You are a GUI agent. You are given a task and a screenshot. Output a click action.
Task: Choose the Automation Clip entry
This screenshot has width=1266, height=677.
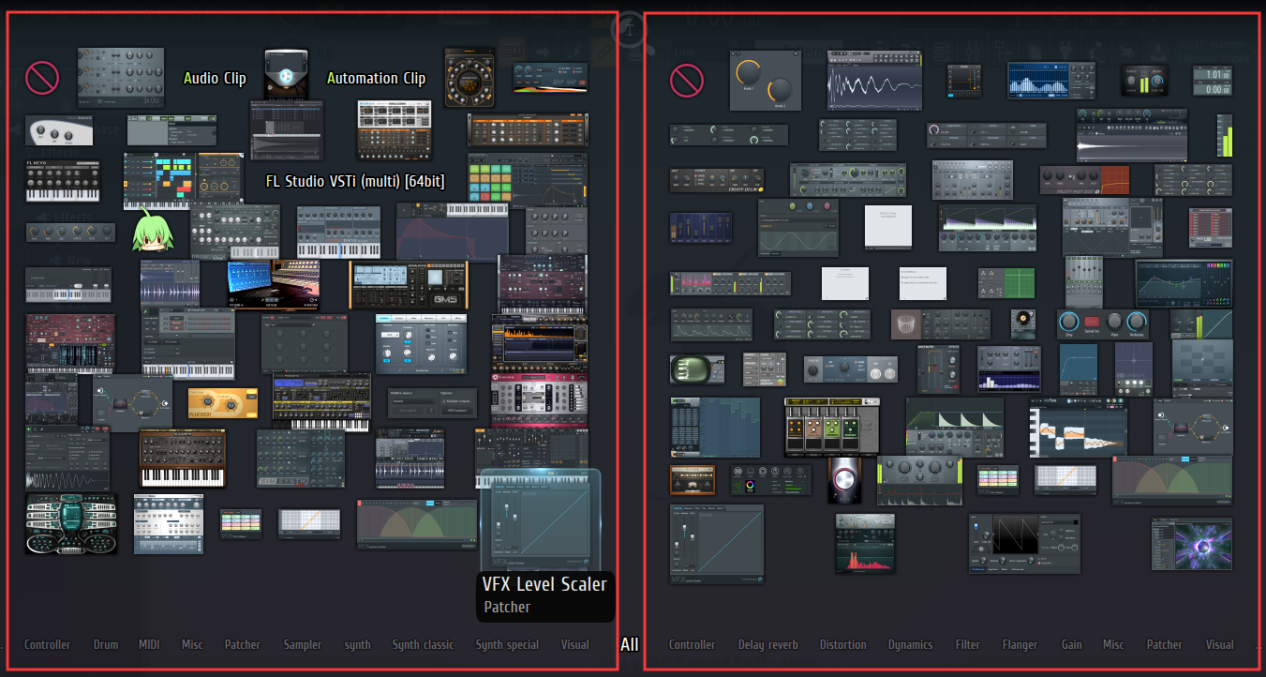tap(376, 78)
